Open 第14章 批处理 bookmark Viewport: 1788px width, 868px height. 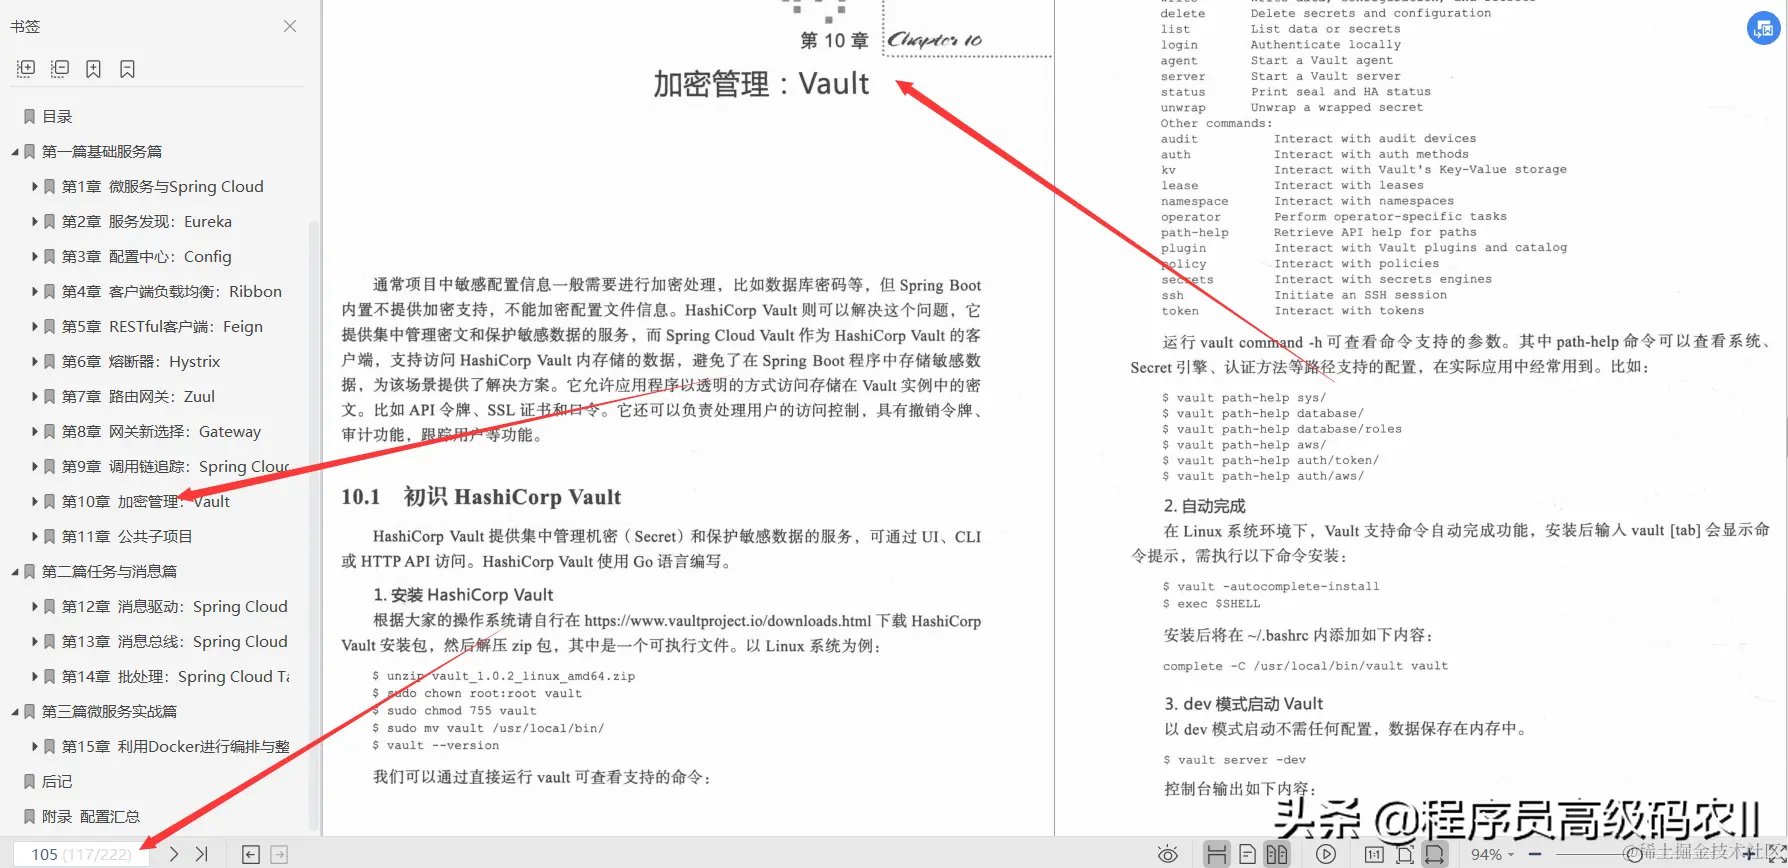coord(176,677)
